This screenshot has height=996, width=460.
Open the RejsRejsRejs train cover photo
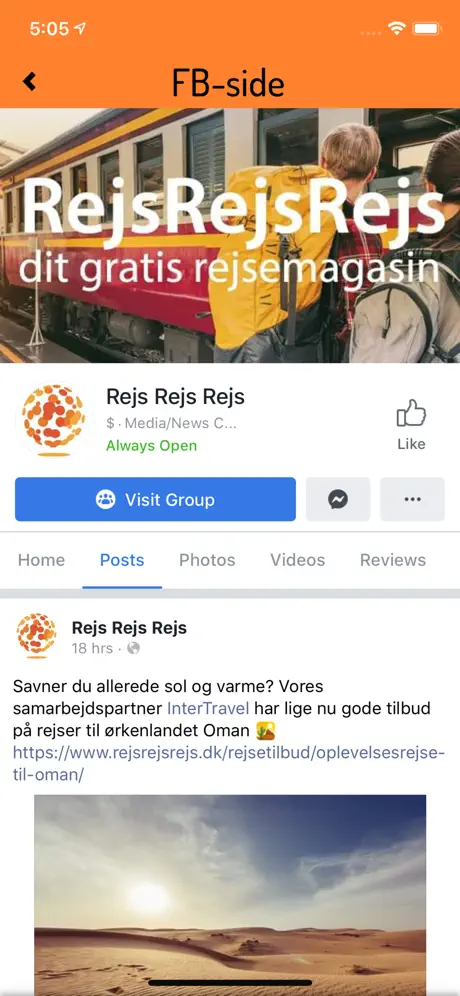pyautogui.click(x=230, y=236)
